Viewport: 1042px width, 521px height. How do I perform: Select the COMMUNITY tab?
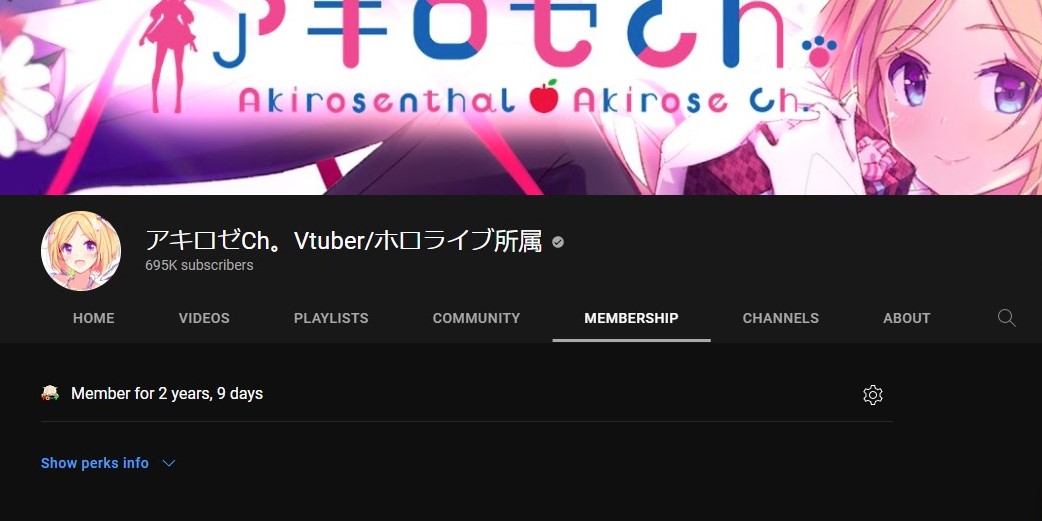[476, 318]
